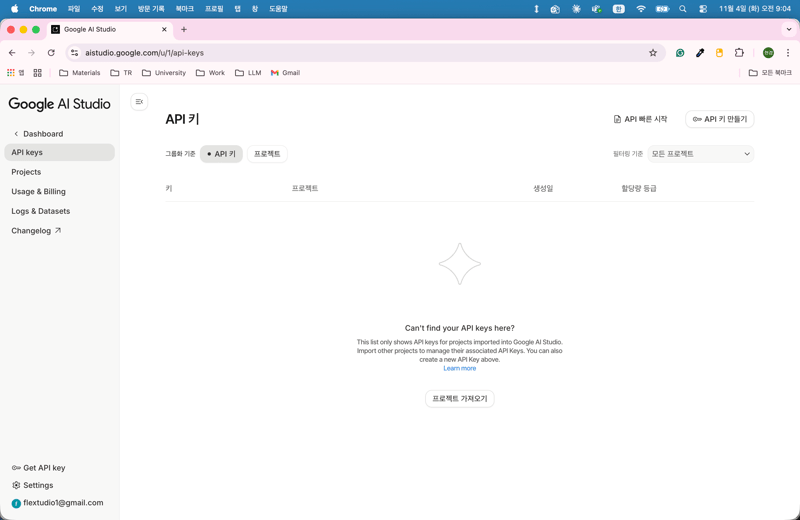
Task: Open Settings in the sidebar
Action: 33,485
